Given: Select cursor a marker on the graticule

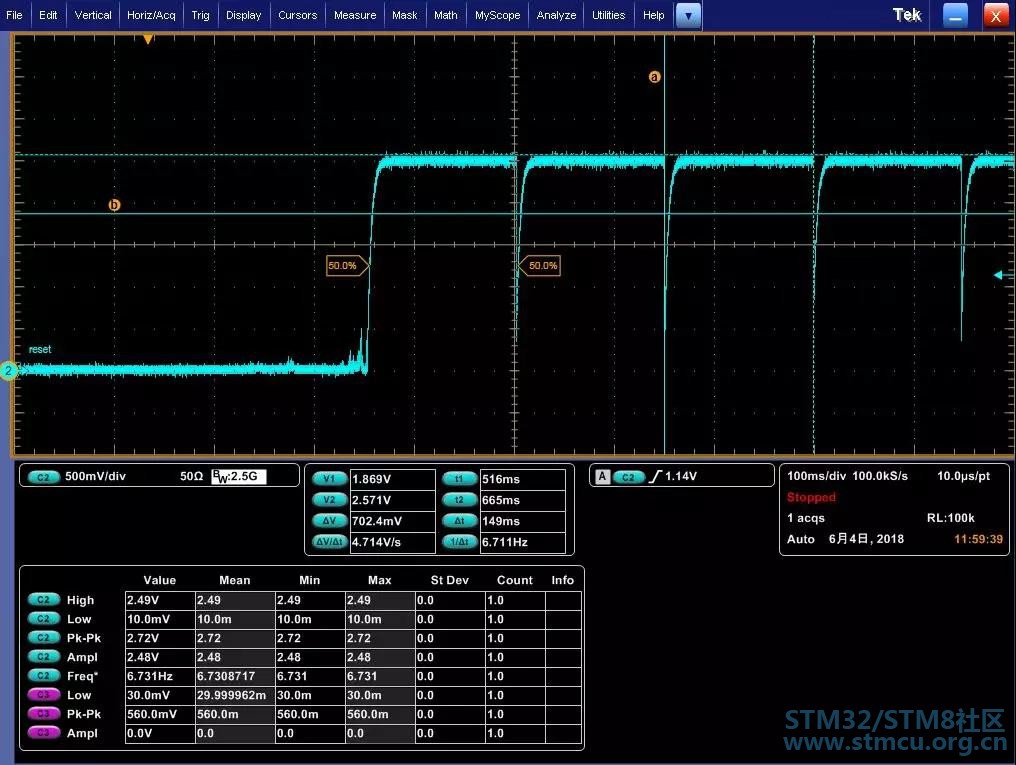Looking at the screenshot, I should coord(655,77).
